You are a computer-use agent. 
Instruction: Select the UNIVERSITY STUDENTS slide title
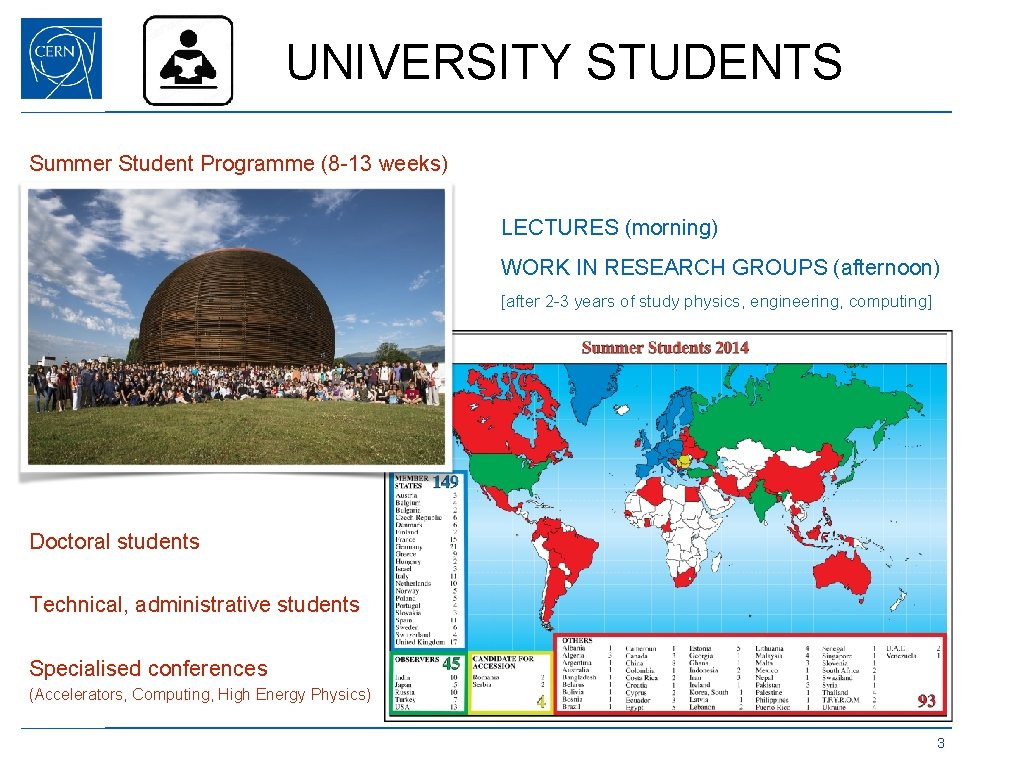[564, 61]
